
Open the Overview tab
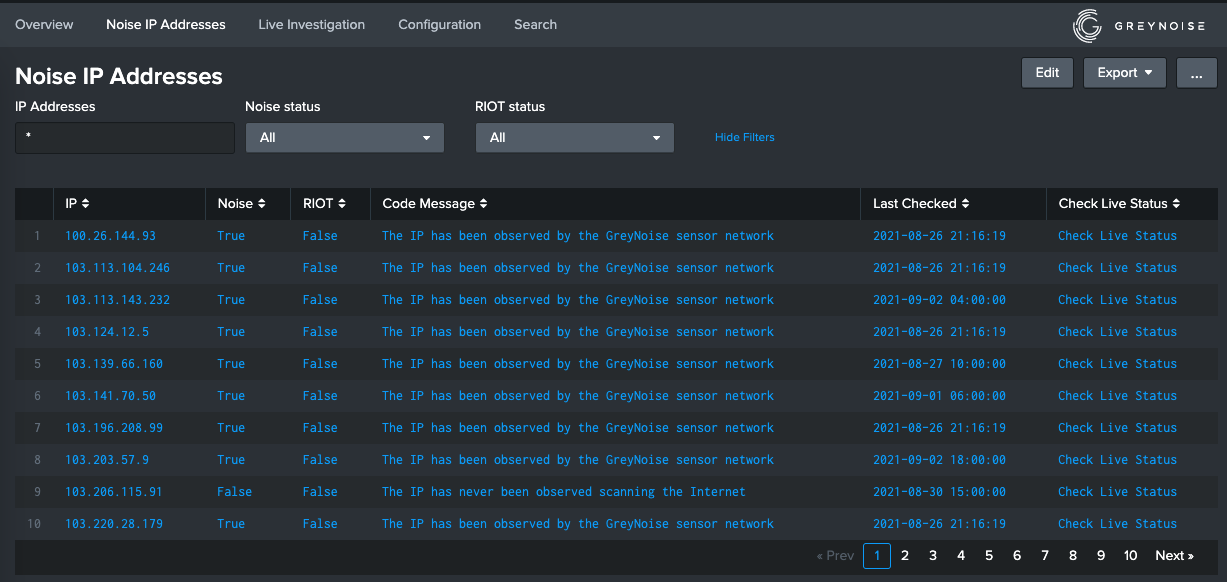pos(44,24)
